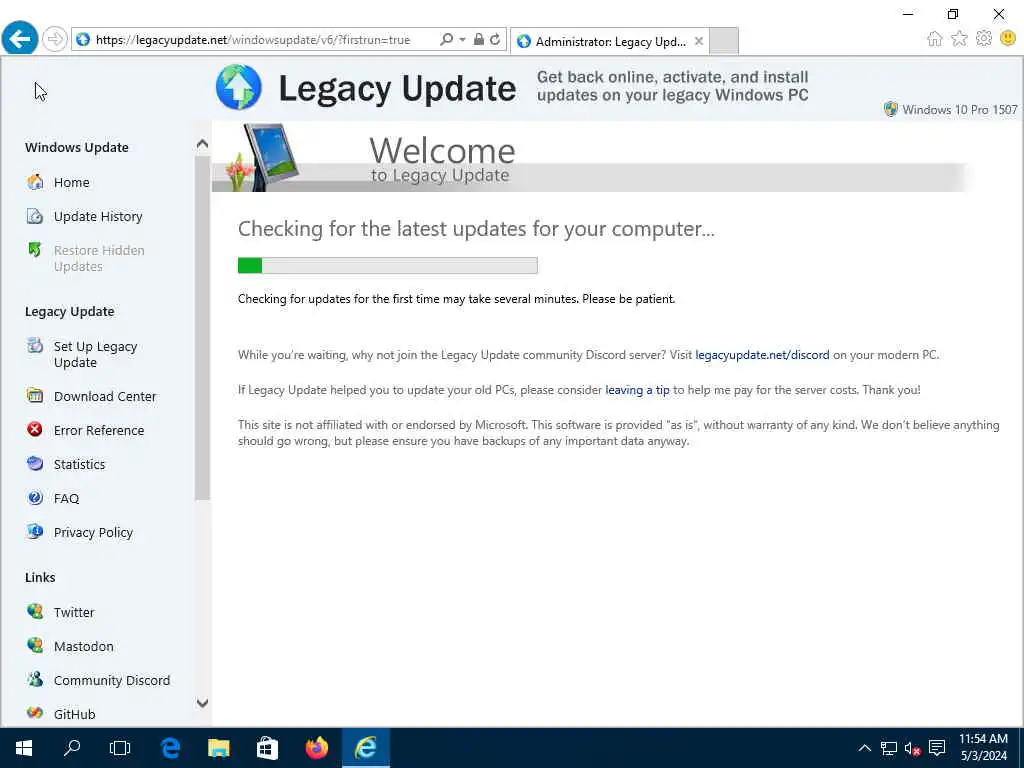Click the browser Forward arrow button
Image resolution: width=1024 pixels, height=768 pixels.
(55, 39)
